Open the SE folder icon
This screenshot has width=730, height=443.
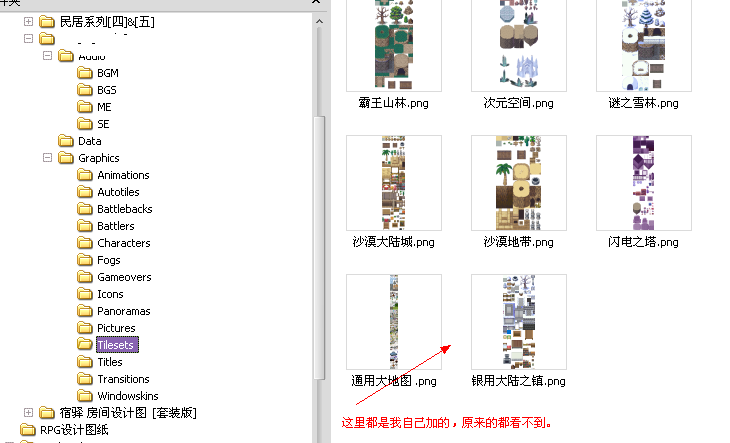click(85, 123)
